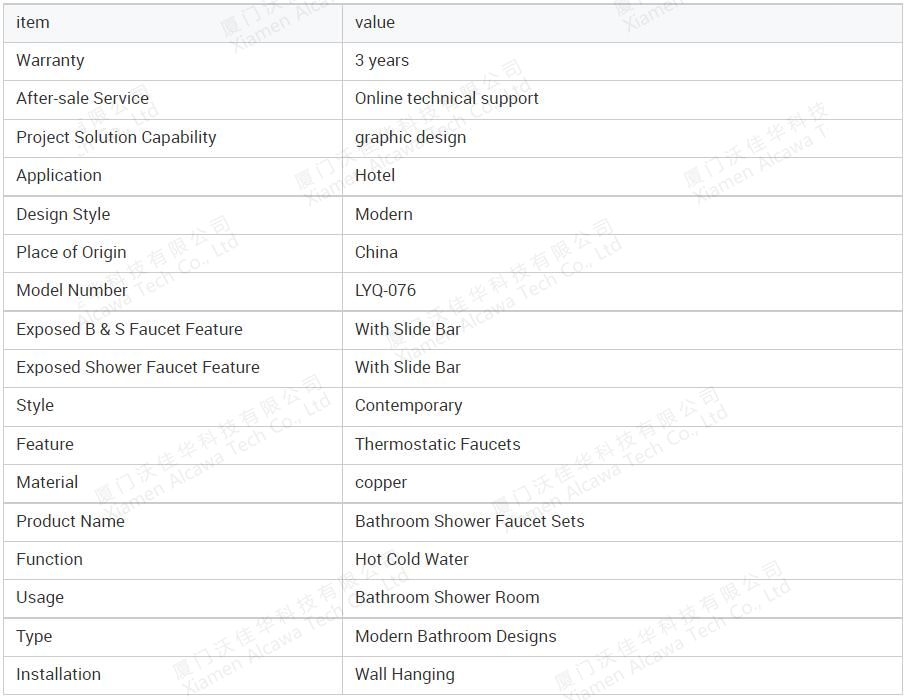Click 'Online technical support' value
Screen dimensions: 907x700
[x=447, y=99]
